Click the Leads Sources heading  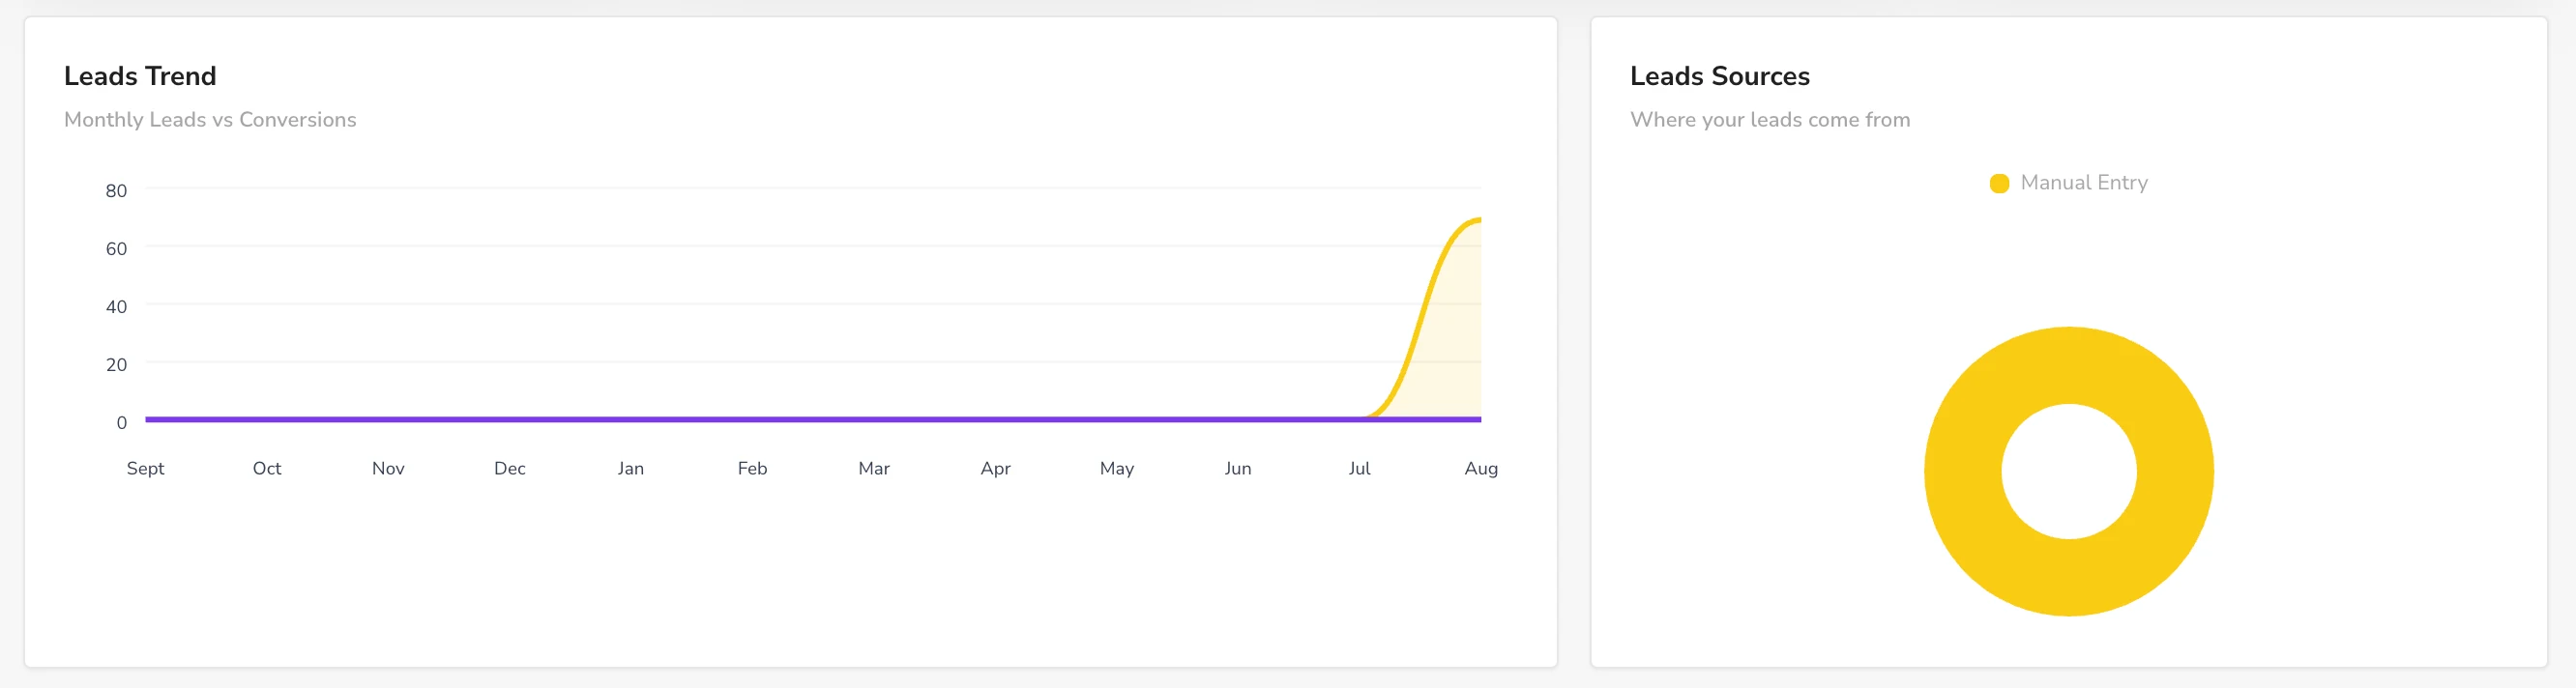[x=1719, y=76]
